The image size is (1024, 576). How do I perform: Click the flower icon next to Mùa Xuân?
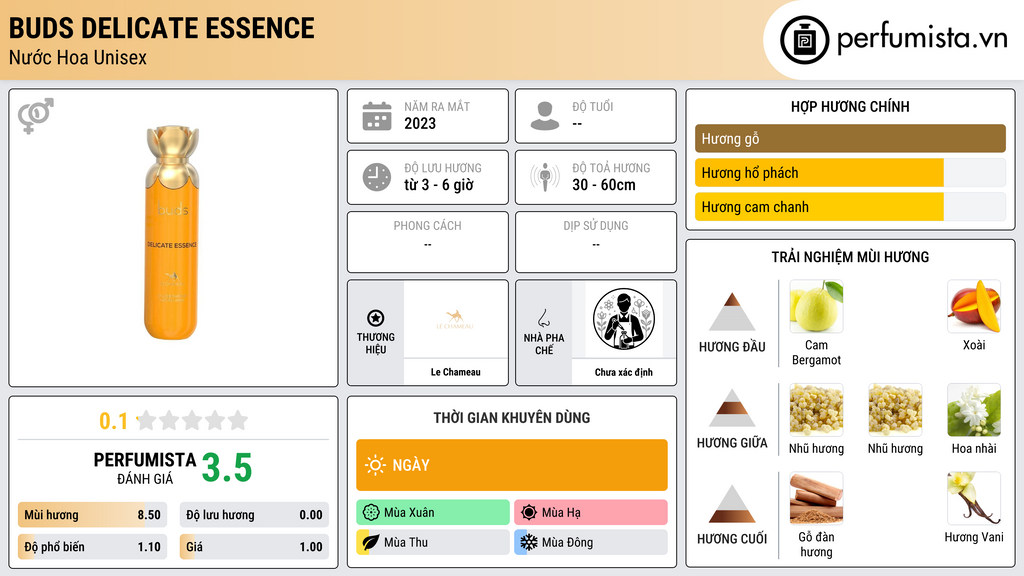(371, 513)
